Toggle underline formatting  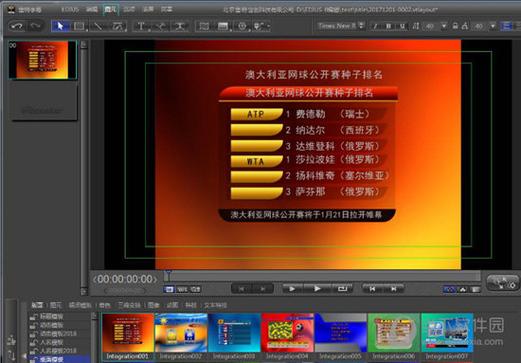[x=402, y=26]
